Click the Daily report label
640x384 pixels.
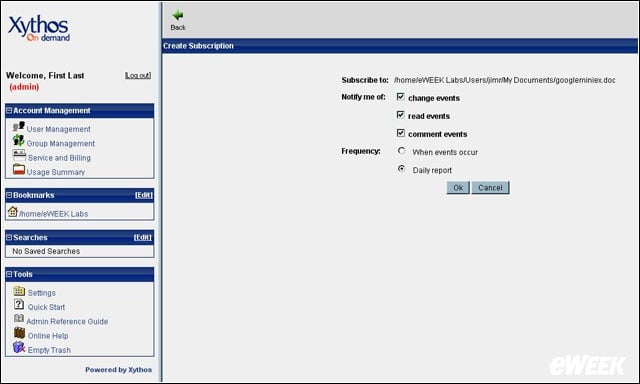432,171
